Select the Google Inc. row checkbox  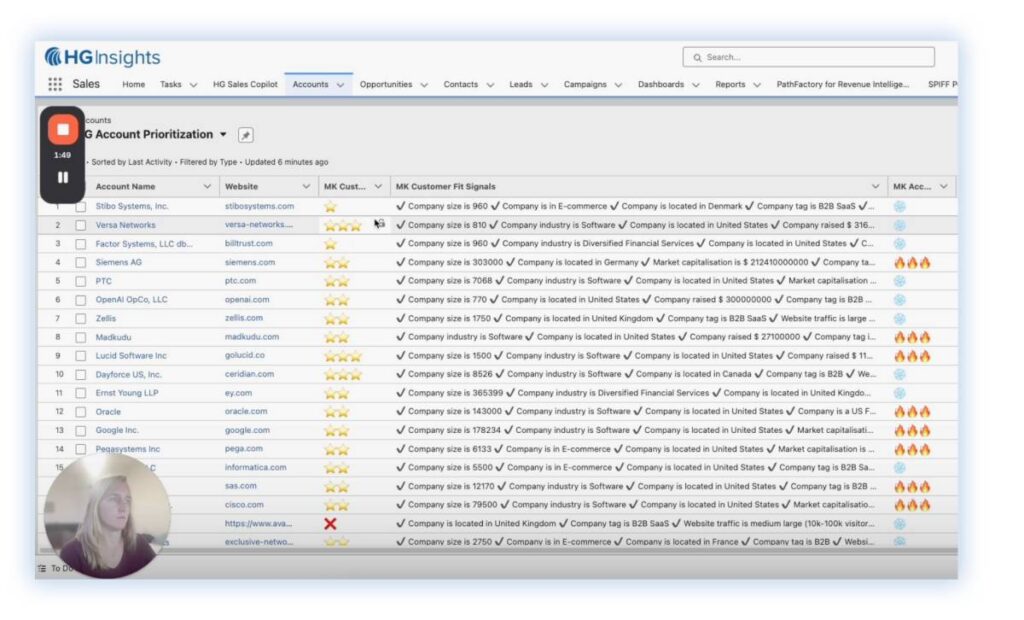(x=80, y=431)
